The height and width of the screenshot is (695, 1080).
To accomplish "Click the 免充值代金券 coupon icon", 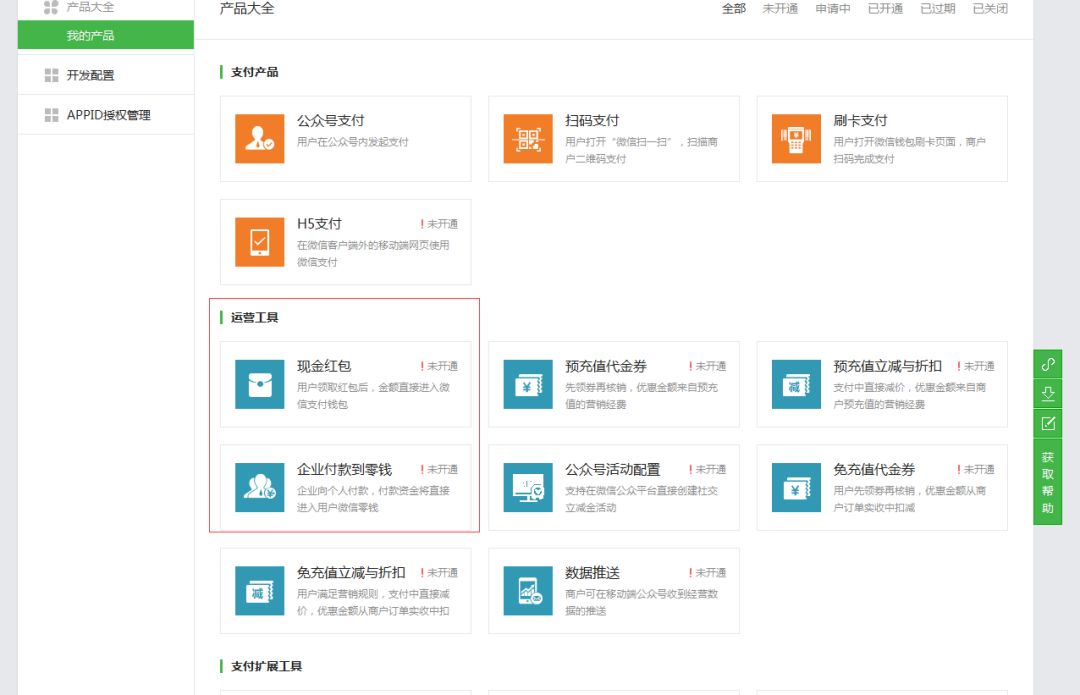I will 796,488.
